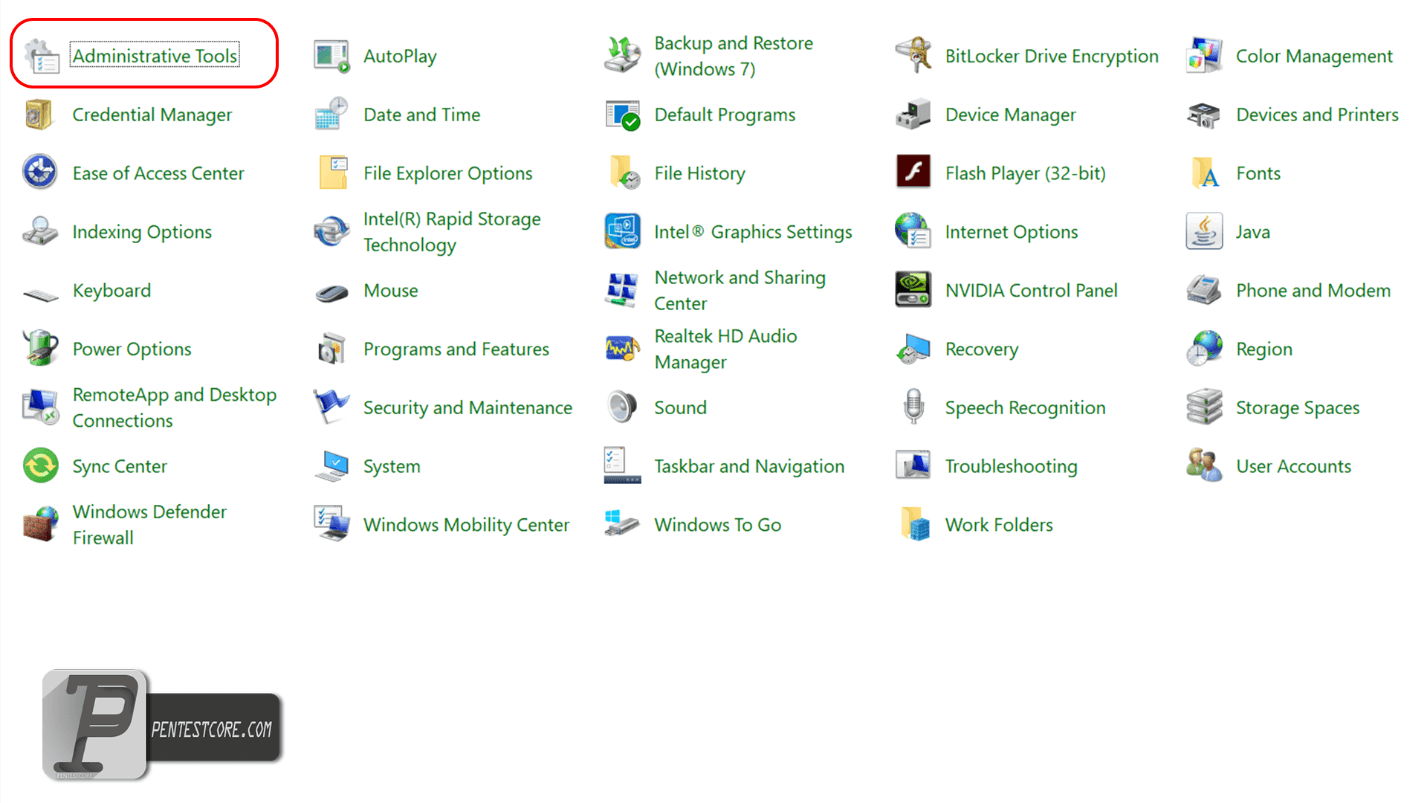Click the NVIDIA Control Panel icon
The height and width of the screenshot is (803, 1427).
click(x=914, y=291)
